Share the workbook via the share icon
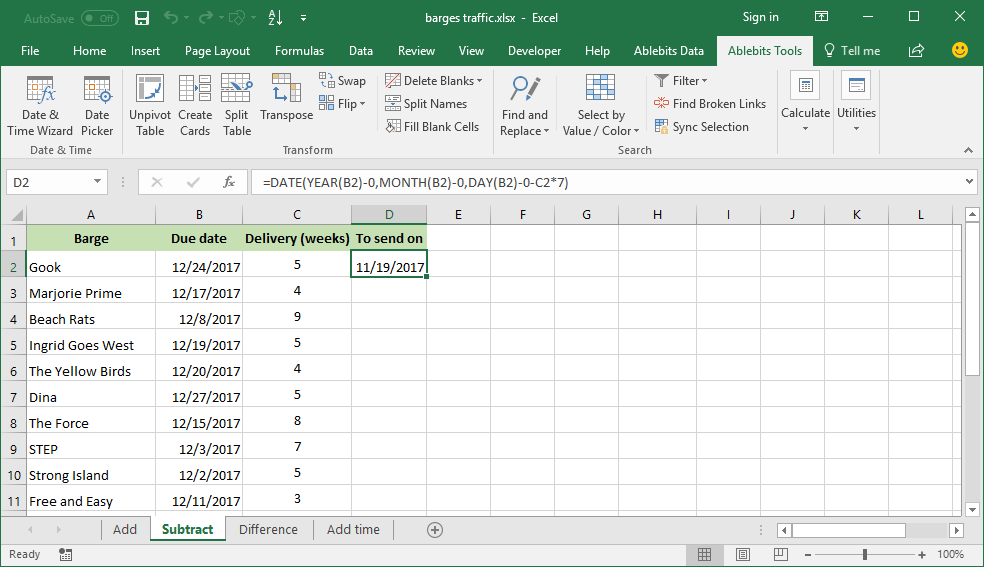The width and height of the screenshot is (984, 567). [916, 50]
